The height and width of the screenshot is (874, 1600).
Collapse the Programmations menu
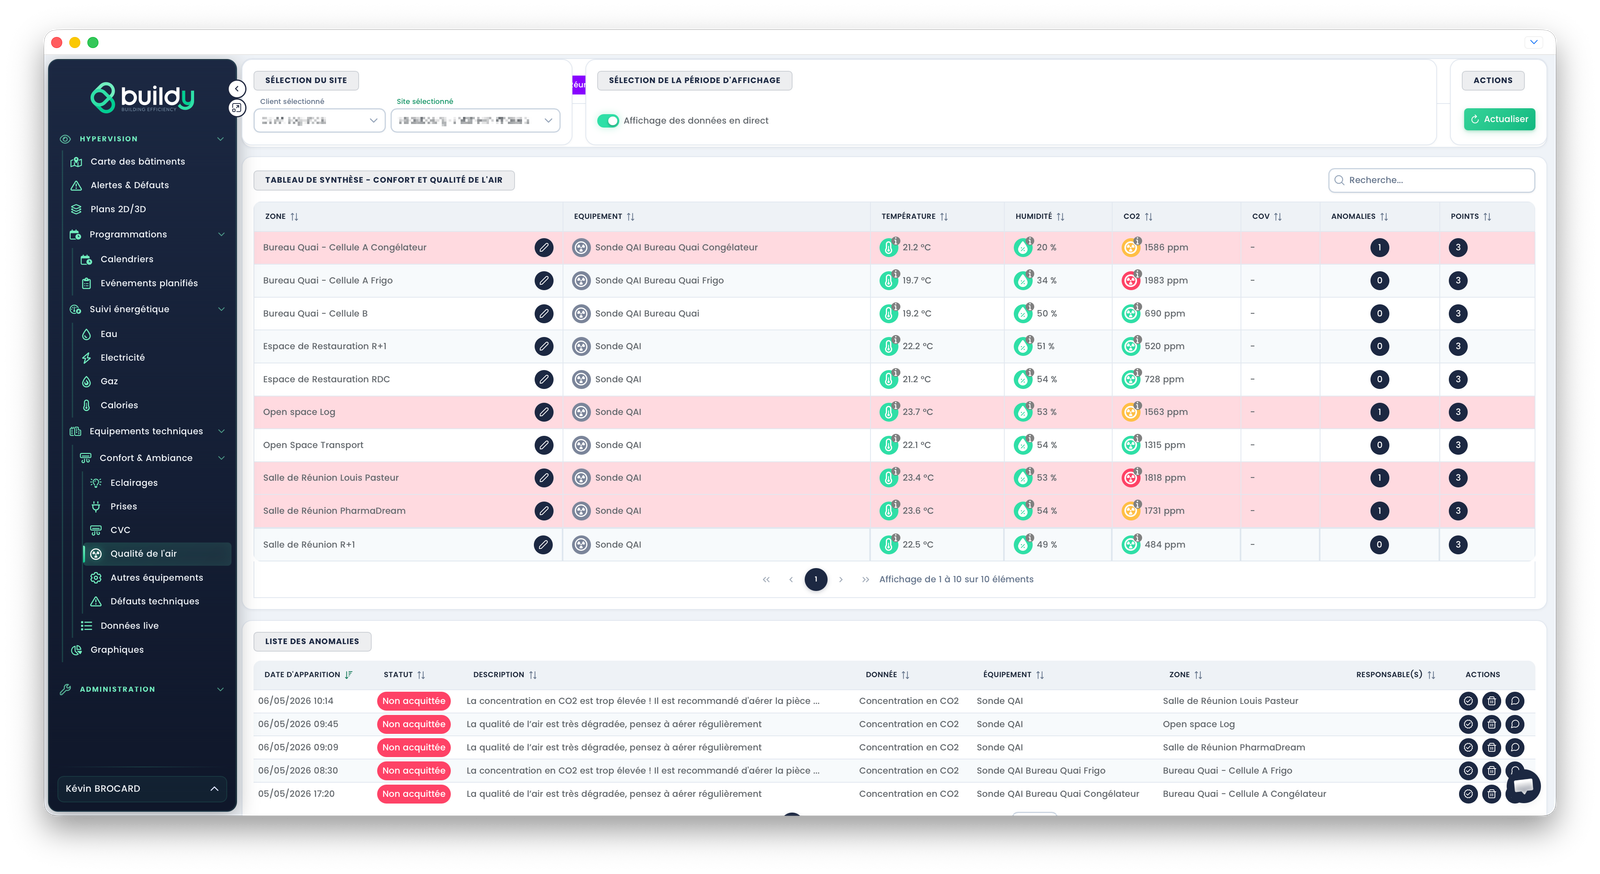tap(221, 235)
